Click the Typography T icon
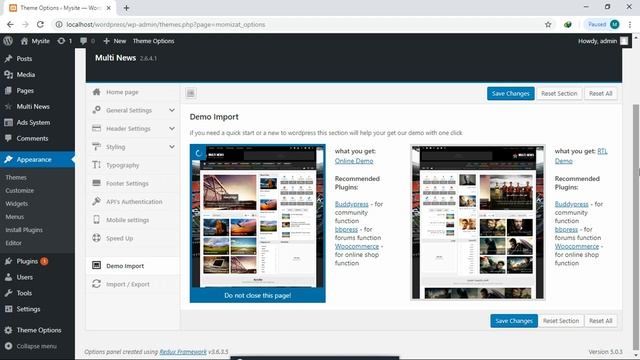The image size is (640, 360). coord(96,165)
